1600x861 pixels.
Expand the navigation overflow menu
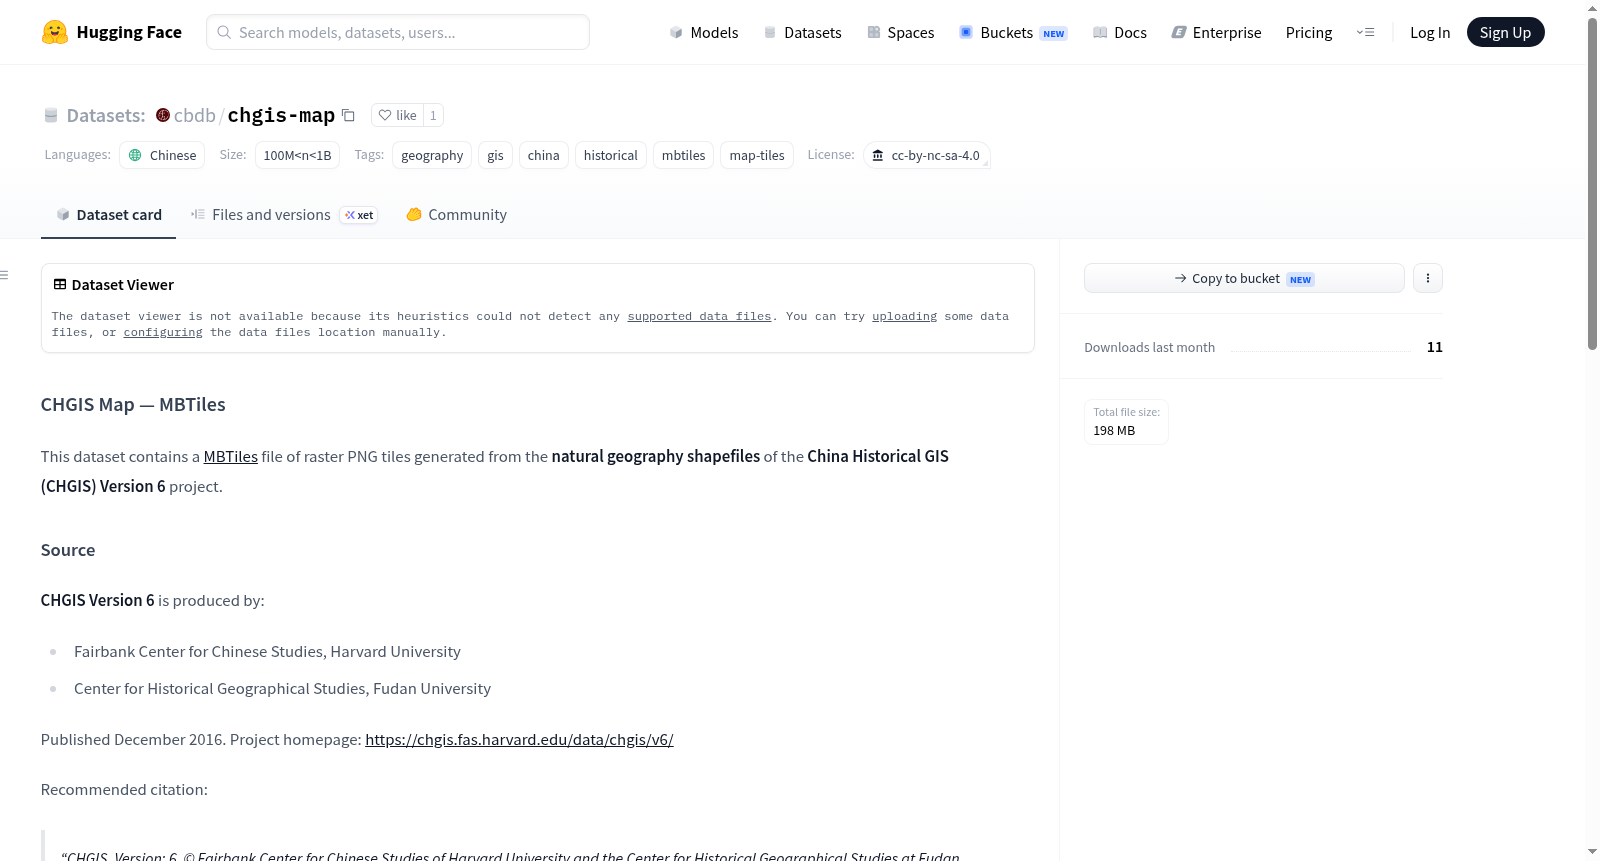coord(1365,32)
